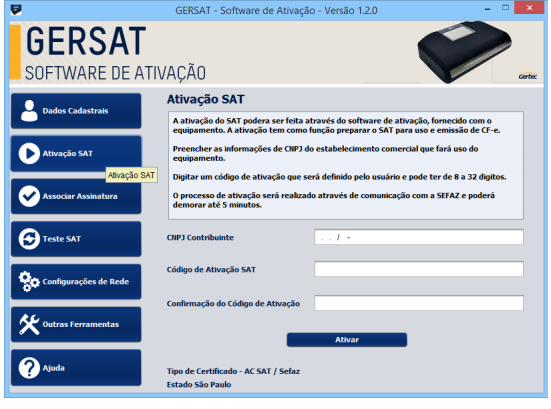
Task: Open the Dados Cadastrais section
Action: [76, 111]
